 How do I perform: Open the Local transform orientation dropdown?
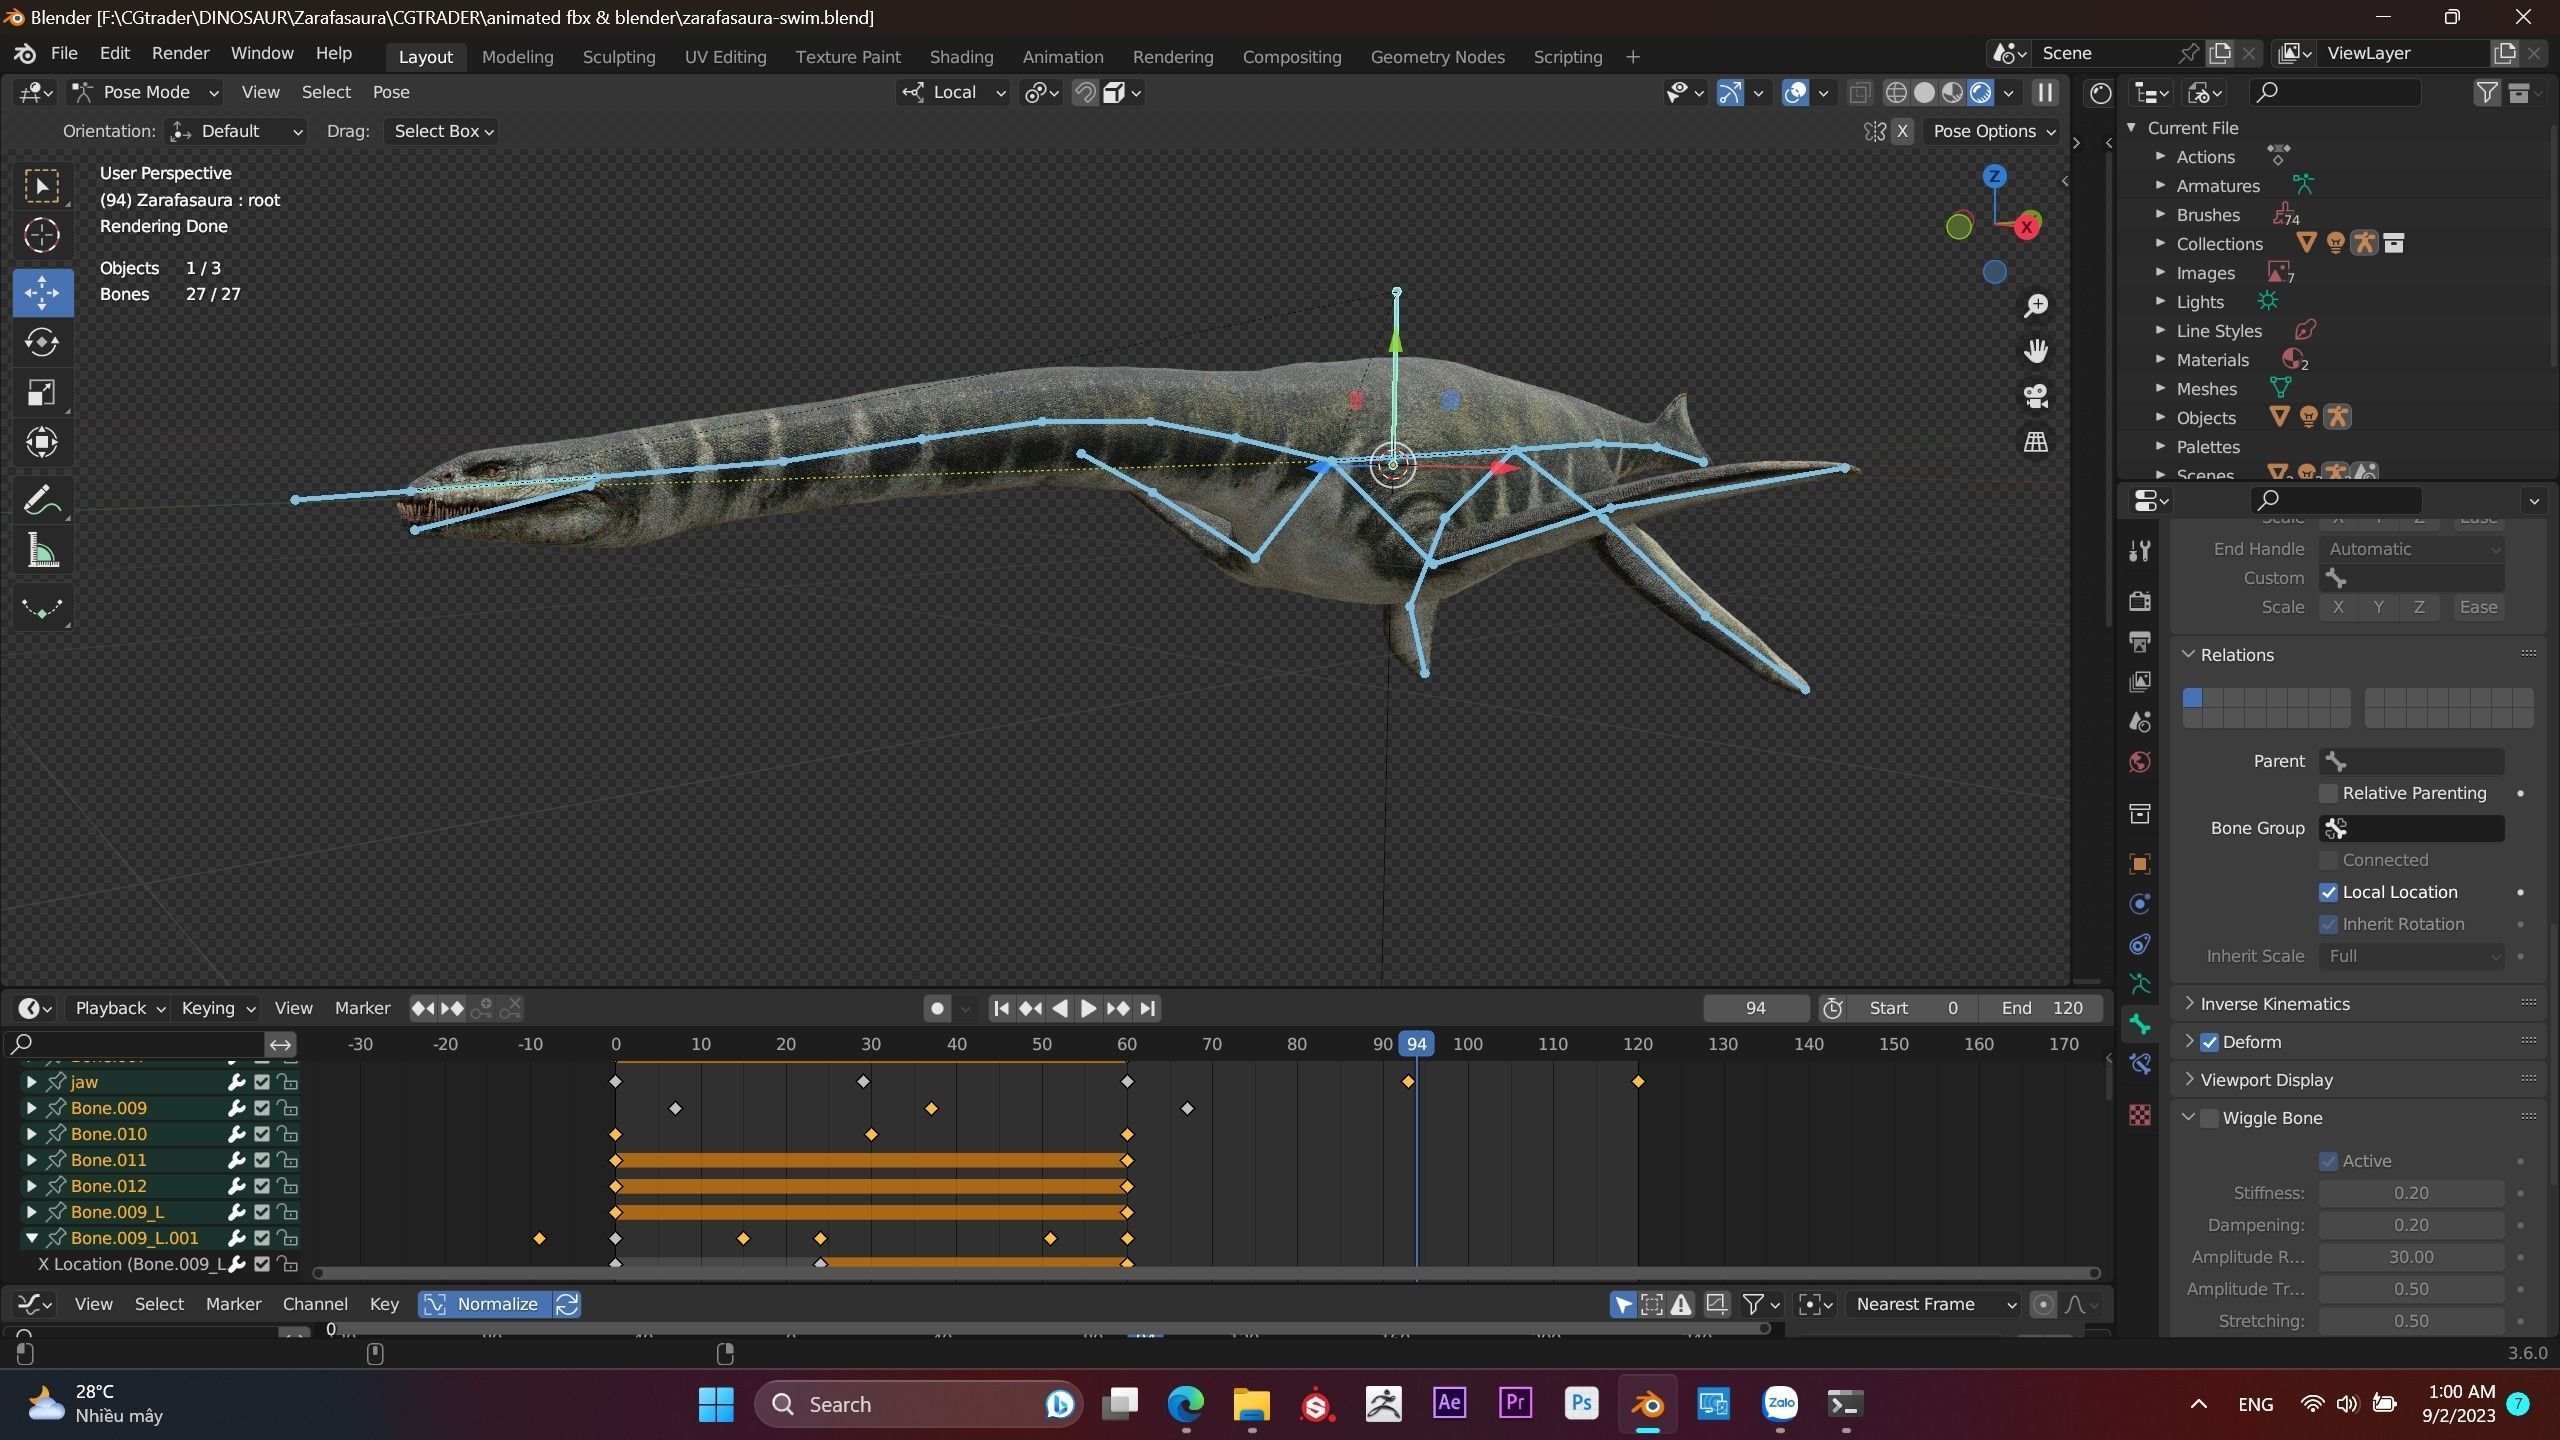pyautogui.click(x=954, y=93)
